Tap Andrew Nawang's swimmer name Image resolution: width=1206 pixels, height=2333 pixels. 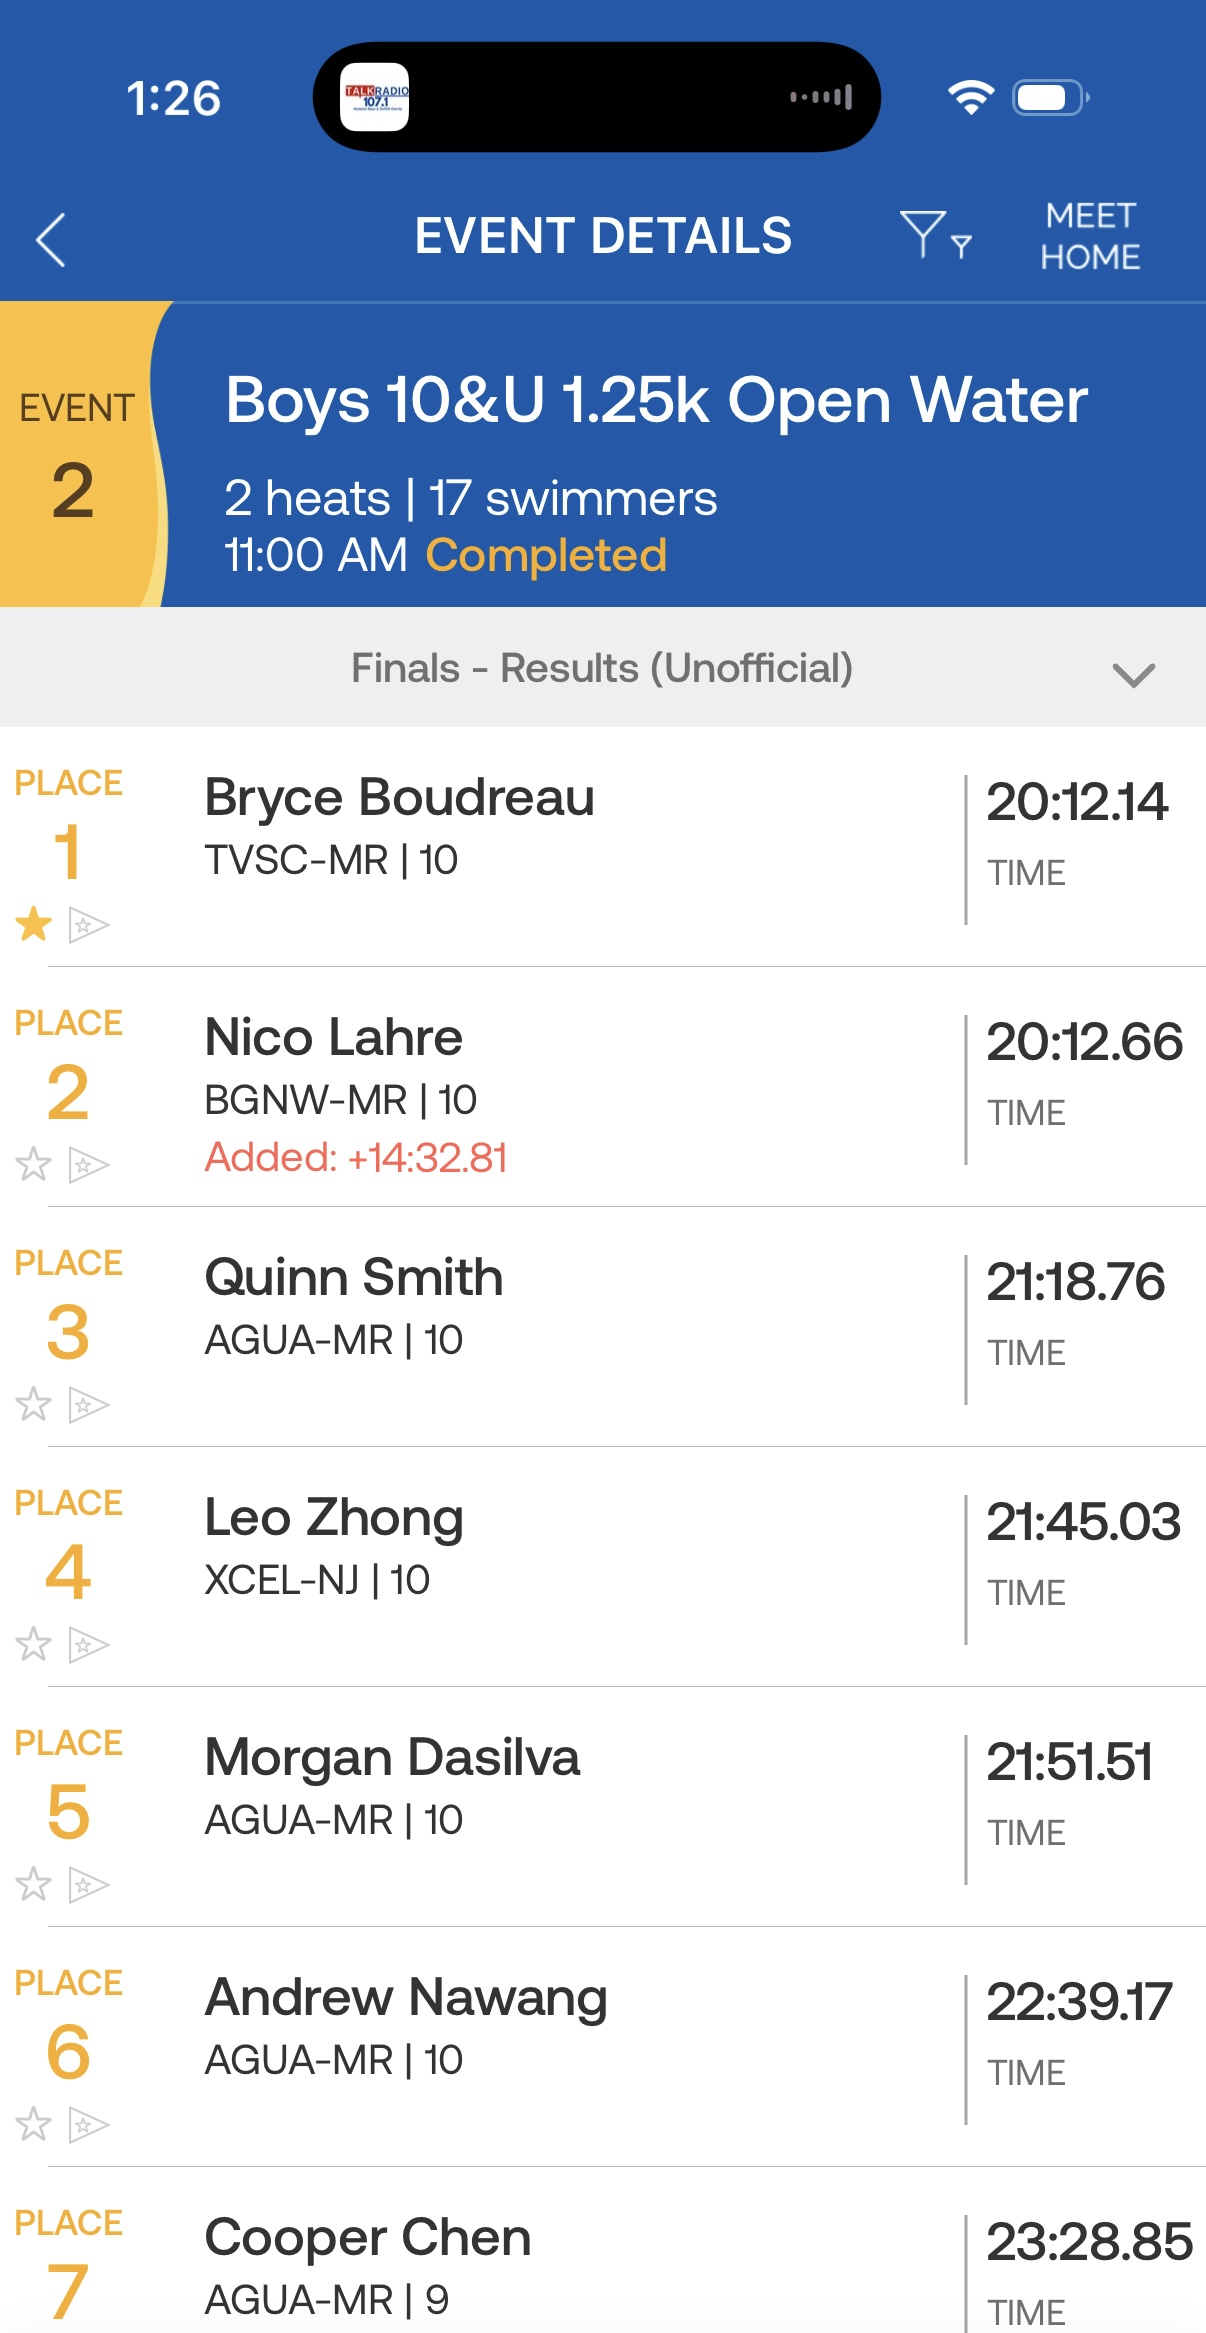tap(406, 1998)
